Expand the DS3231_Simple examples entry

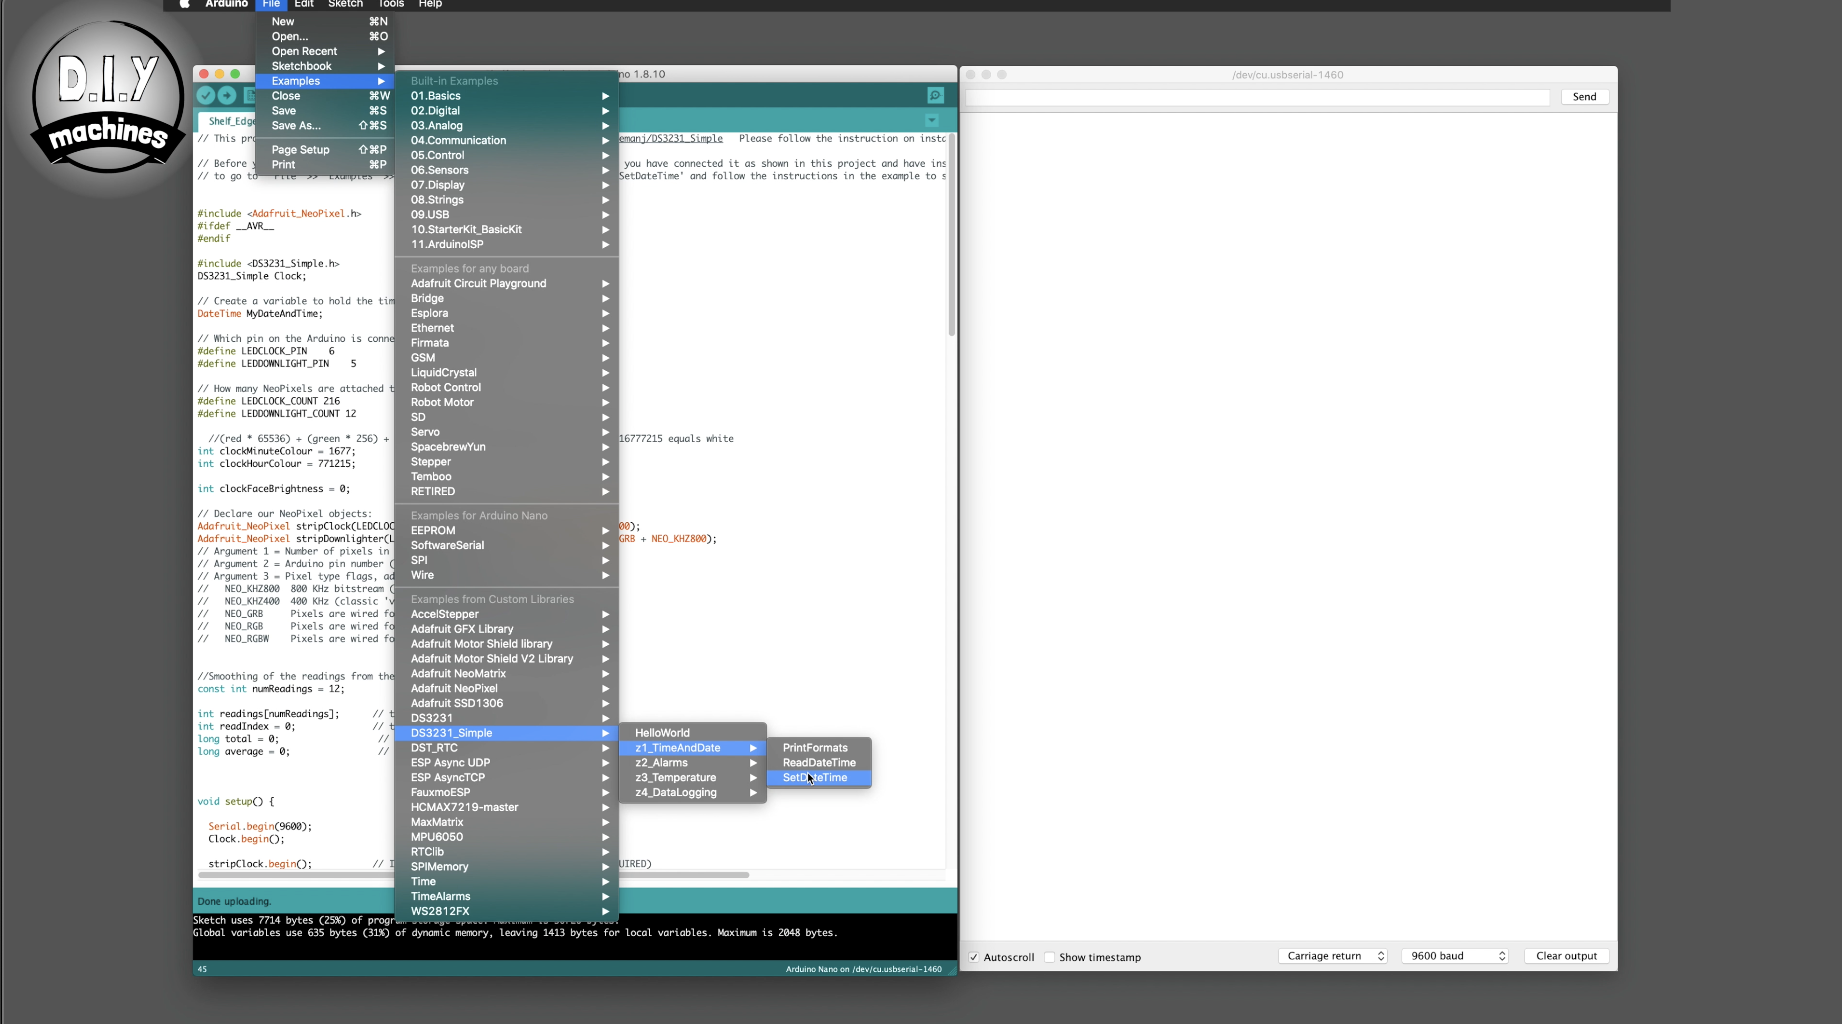(507, 733)
